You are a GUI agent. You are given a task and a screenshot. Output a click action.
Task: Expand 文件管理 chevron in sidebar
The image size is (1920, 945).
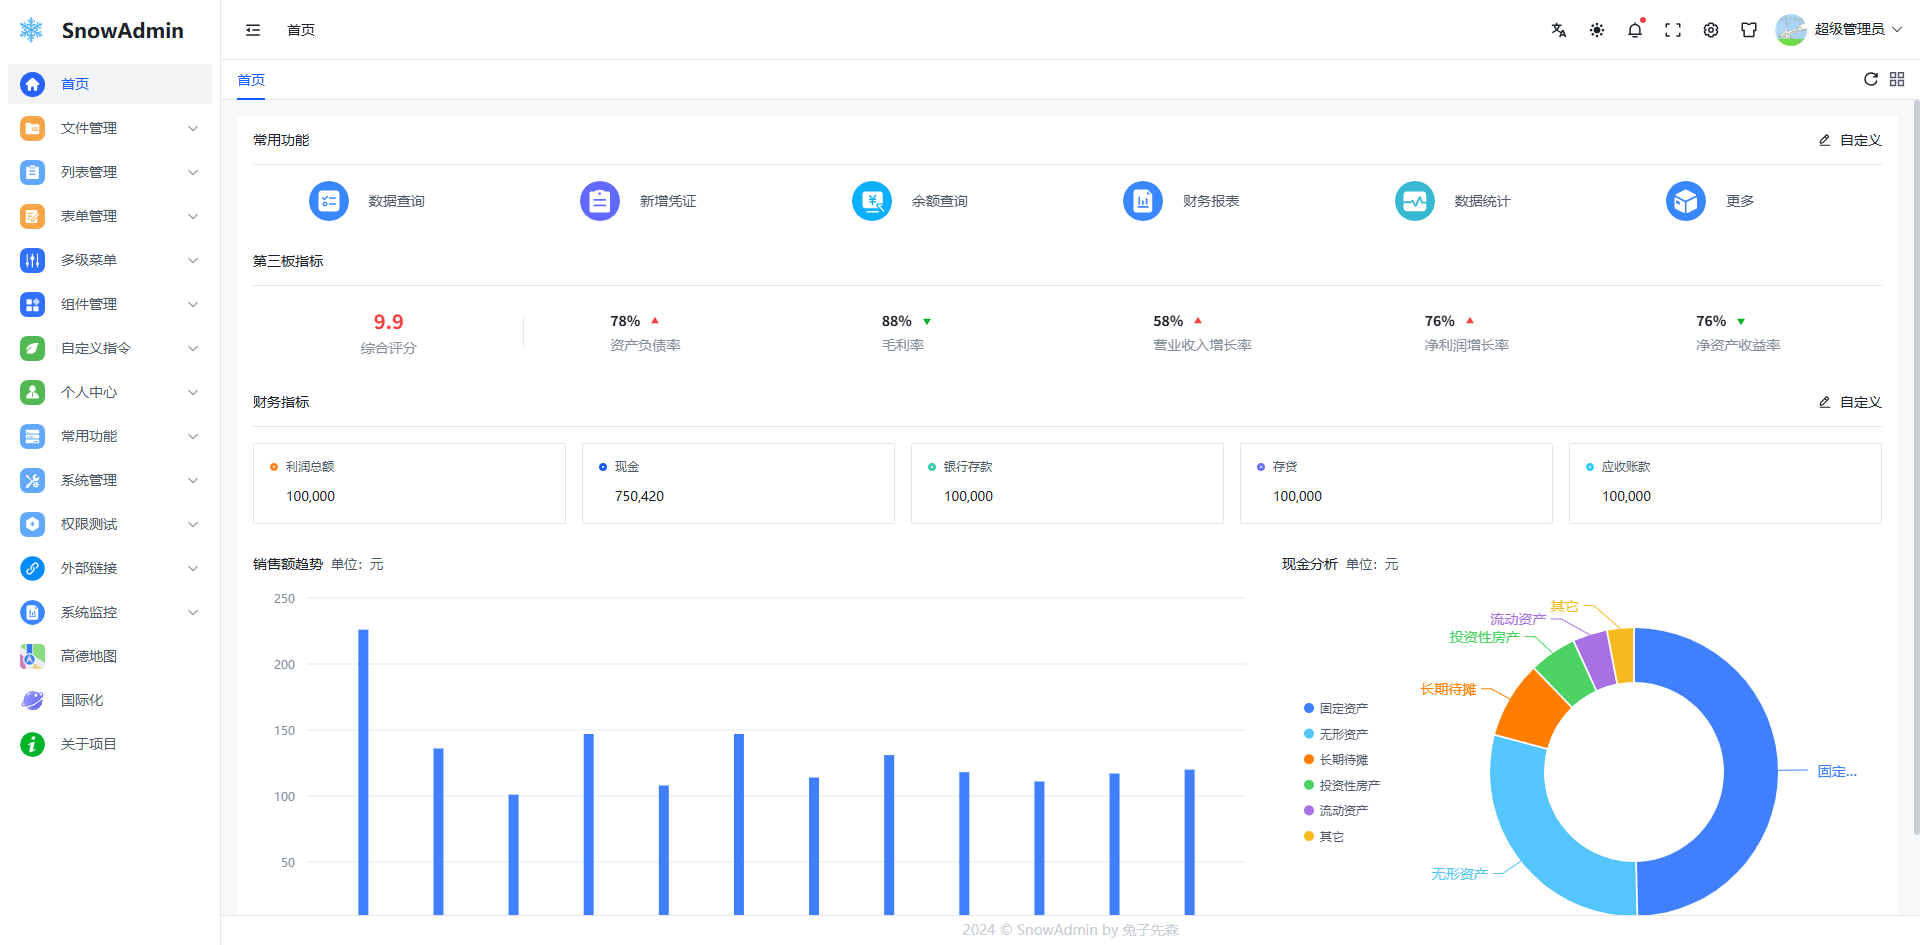coord(193,128)
